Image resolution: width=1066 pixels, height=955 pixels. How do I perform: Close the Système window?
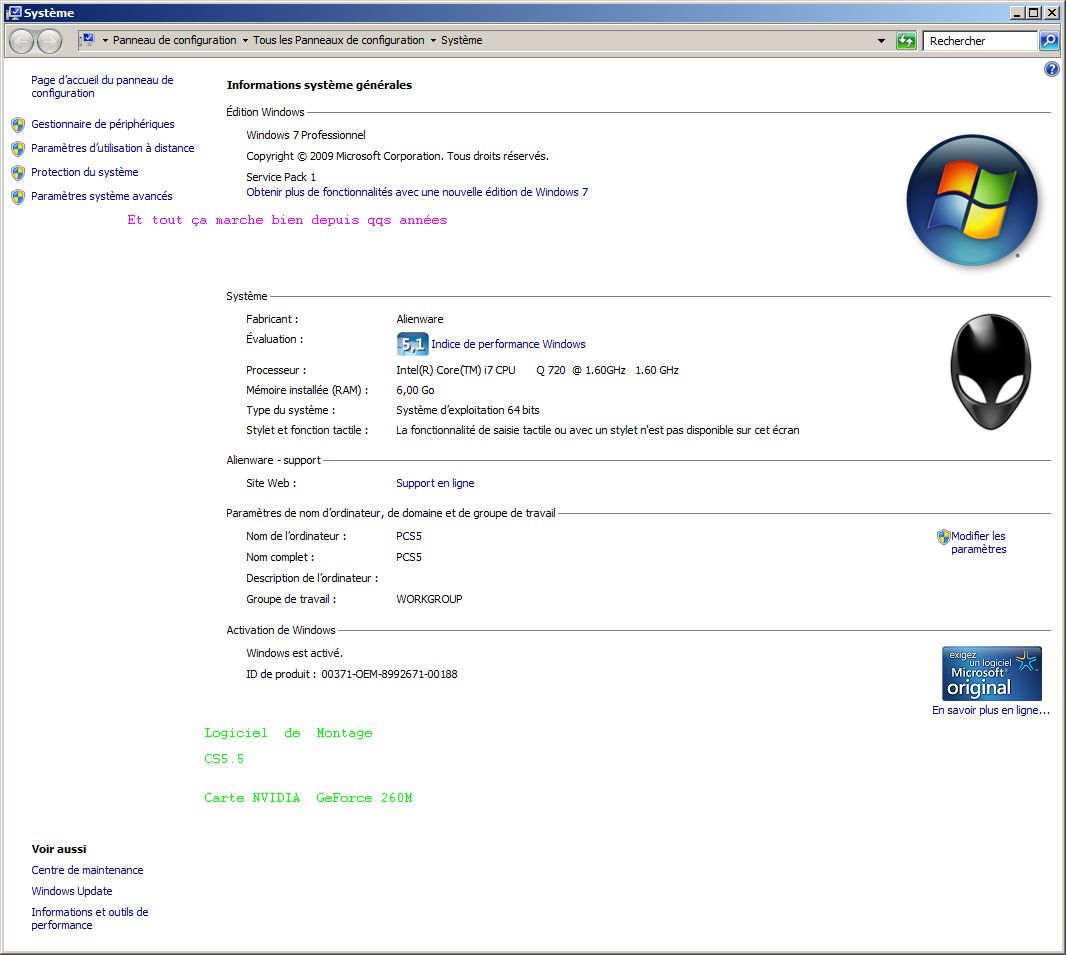click(1050, 12)
